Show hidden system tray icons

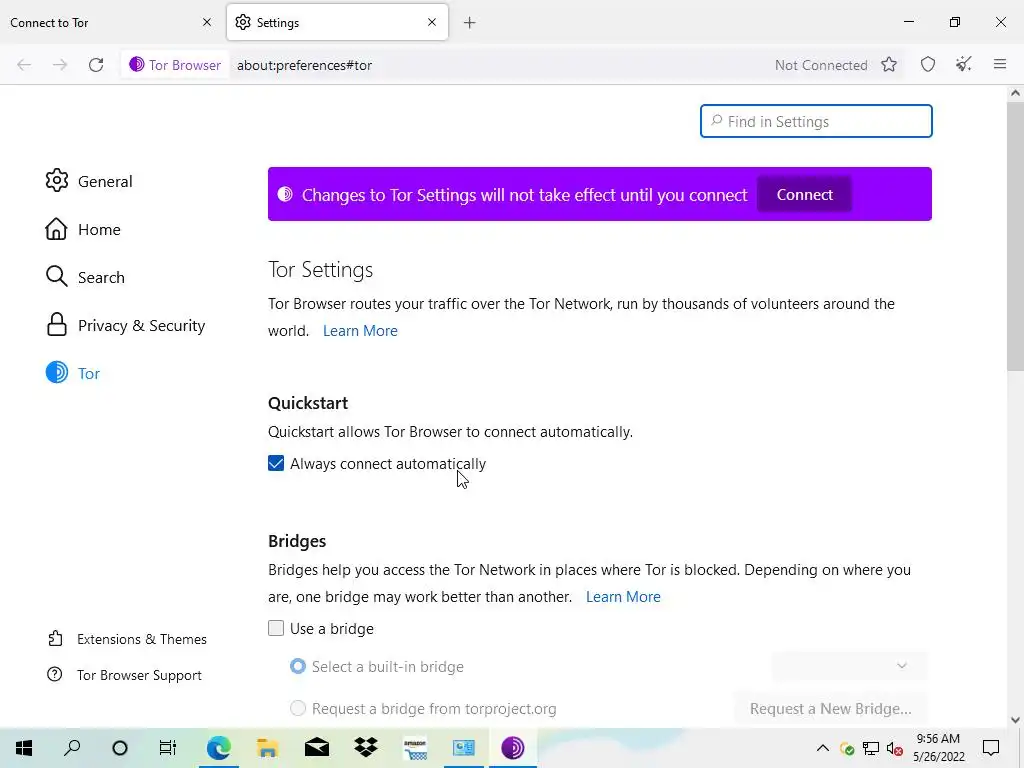pyautogui.click(x=823, y=748)
